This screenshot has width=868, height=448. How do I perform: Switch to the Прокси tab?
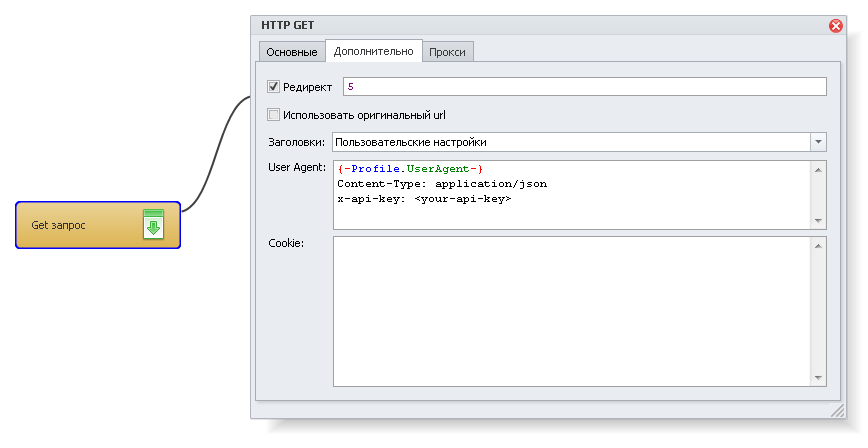click(447, 52)
